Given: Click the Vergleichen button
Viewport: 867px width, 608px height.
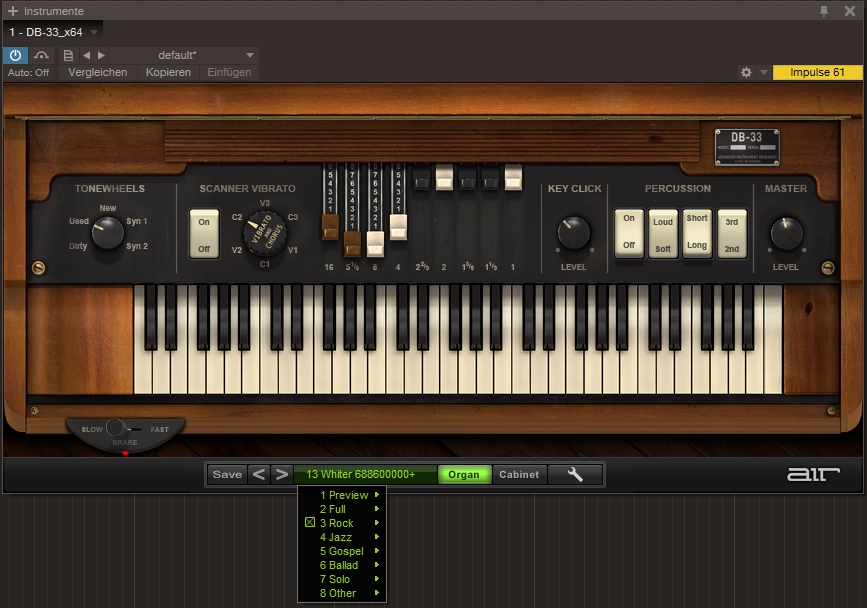Looking at the screenshot, I should click(x=97, y=72).
